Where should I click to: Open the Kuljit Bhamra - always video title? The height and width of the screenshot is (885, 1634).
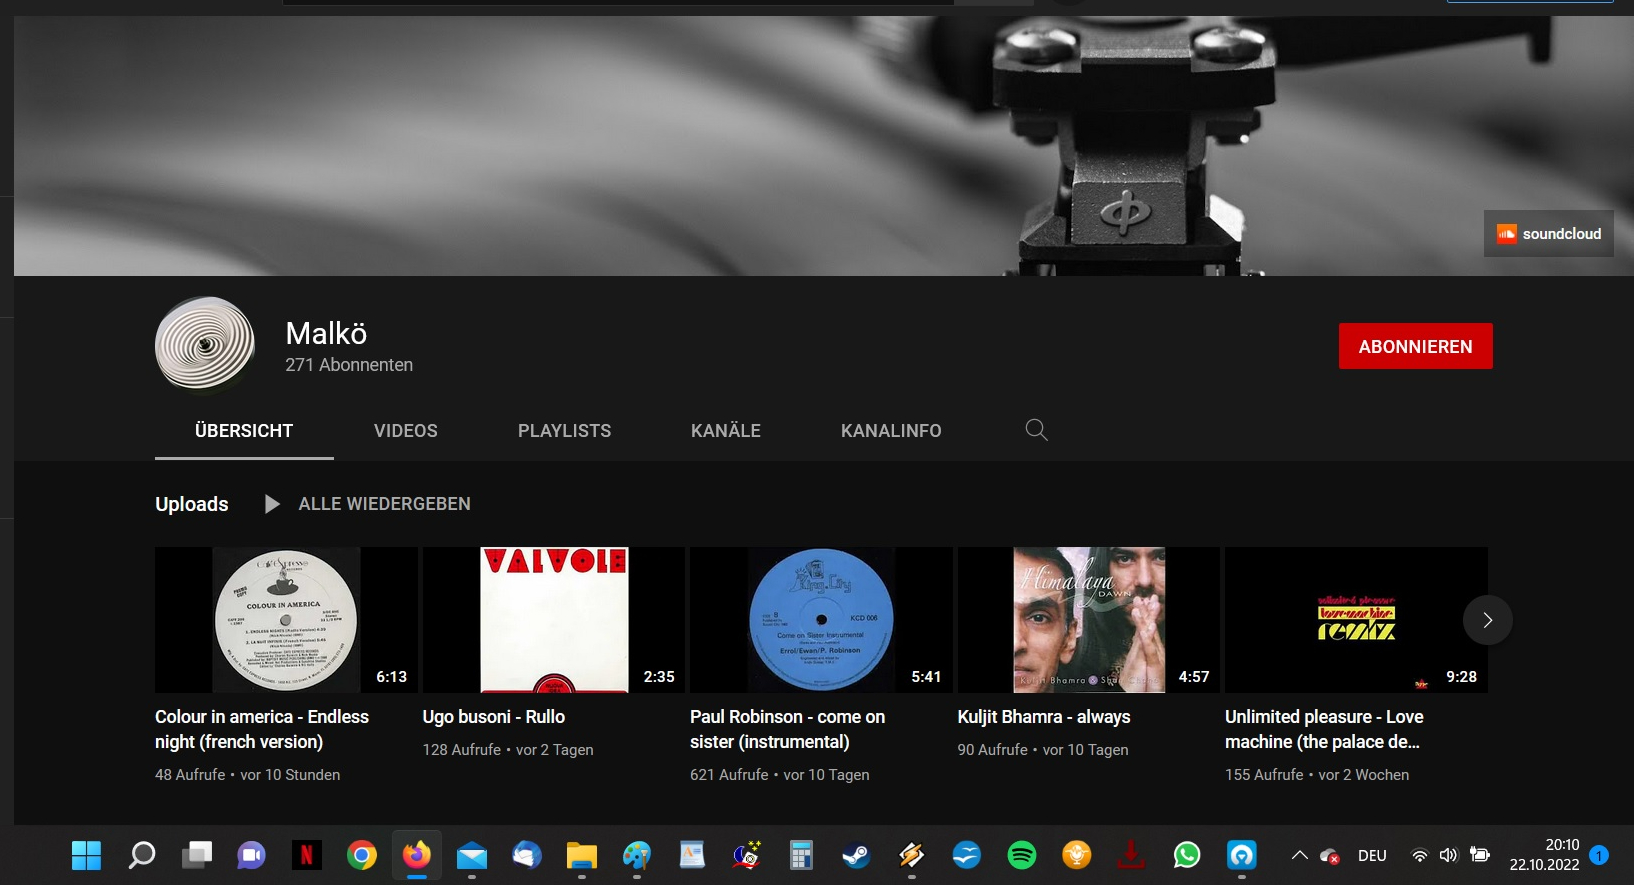click(x=1043, y=717)
